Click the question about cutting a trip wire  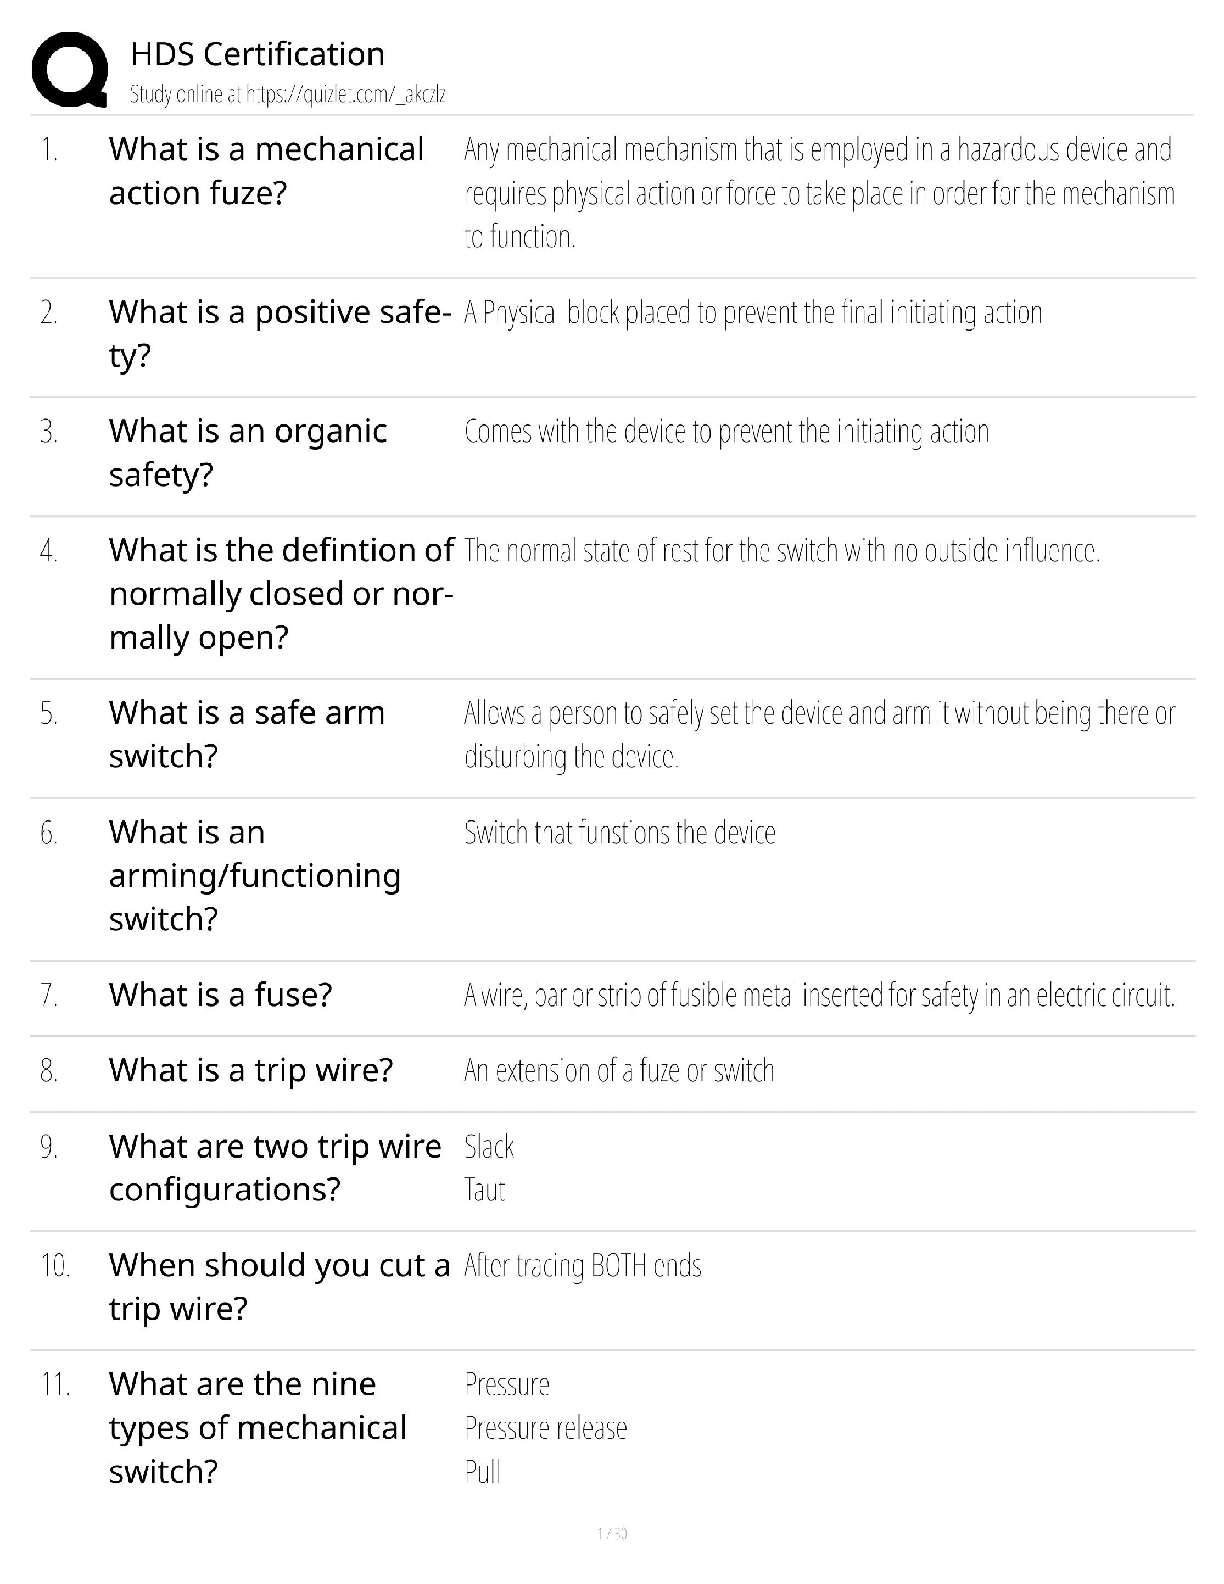click(279, 1287)
